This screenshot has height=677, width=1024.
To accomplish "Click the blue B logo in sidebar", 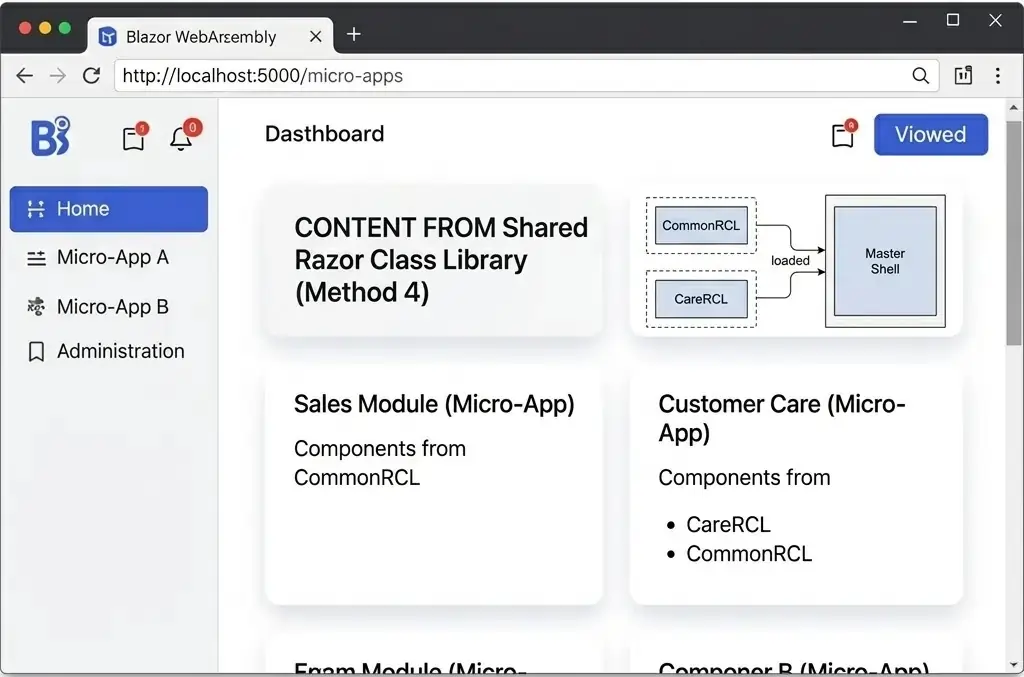I will 51,136.
